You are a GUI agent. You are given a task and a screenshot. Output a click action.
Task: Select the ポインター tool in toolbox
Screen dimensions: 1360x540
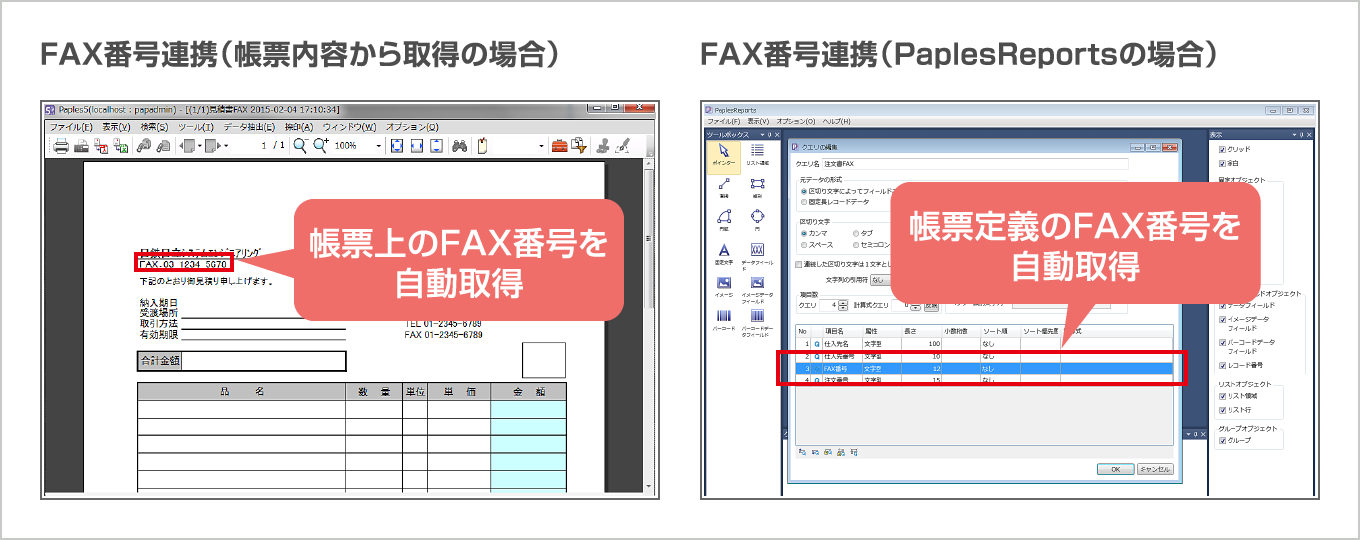[x=724, y=156]
